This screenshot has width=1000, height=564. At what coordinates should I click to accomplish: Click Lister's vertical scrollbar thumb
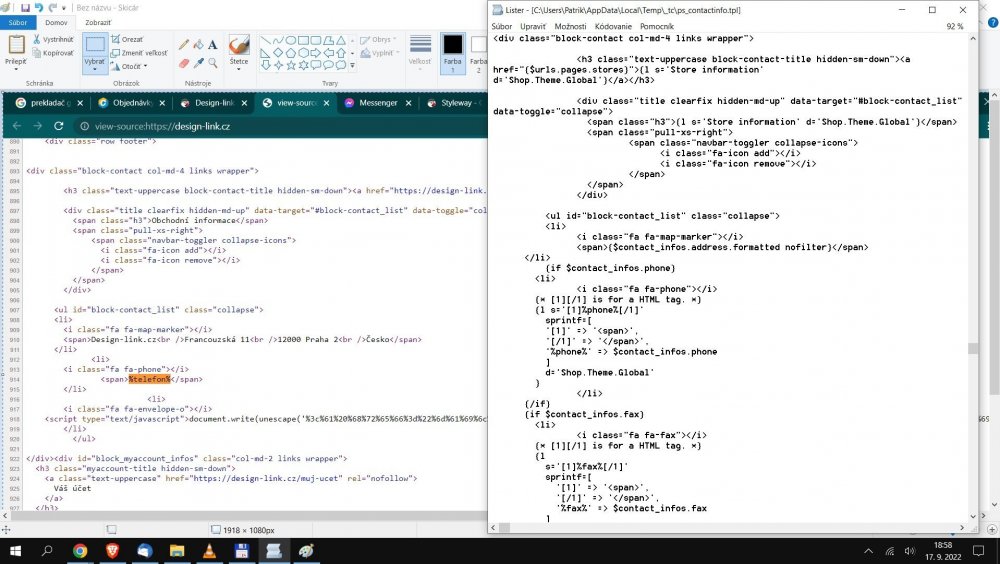pos(973,348)
